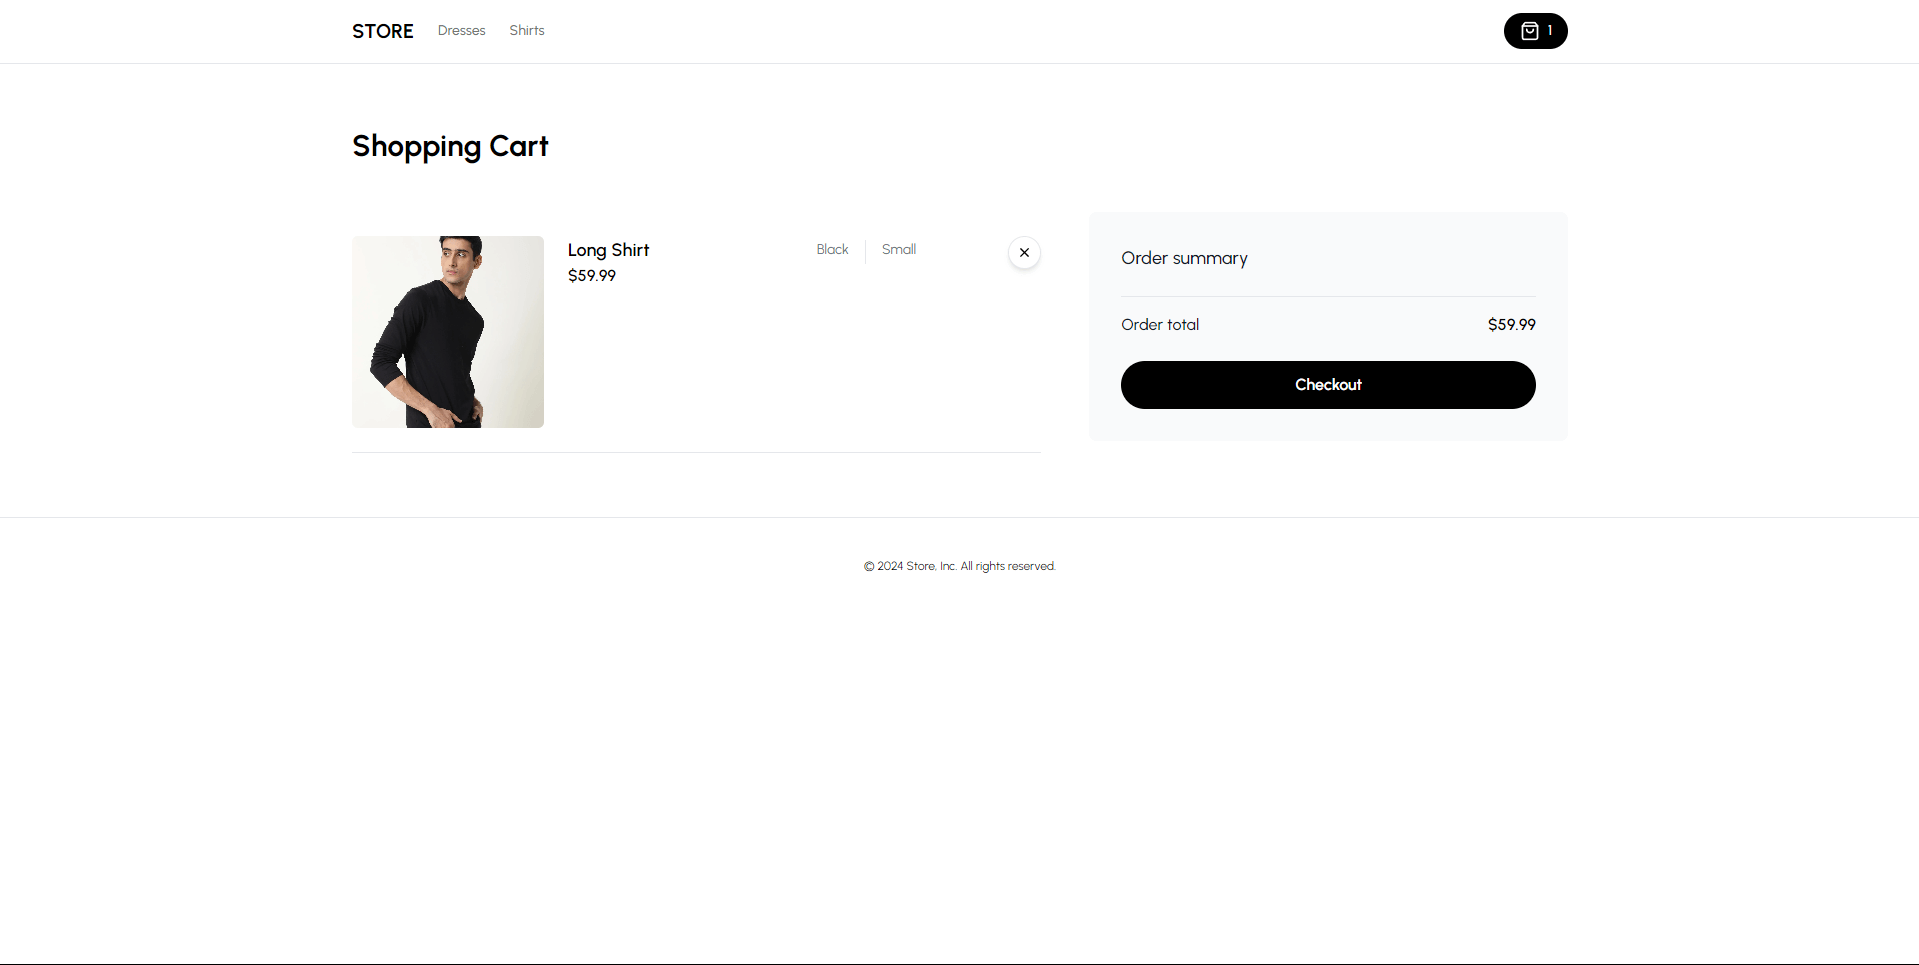Click the Small size label
Image resolution: width=1919 pixels, height=965 pixels.
pos(898,250)
